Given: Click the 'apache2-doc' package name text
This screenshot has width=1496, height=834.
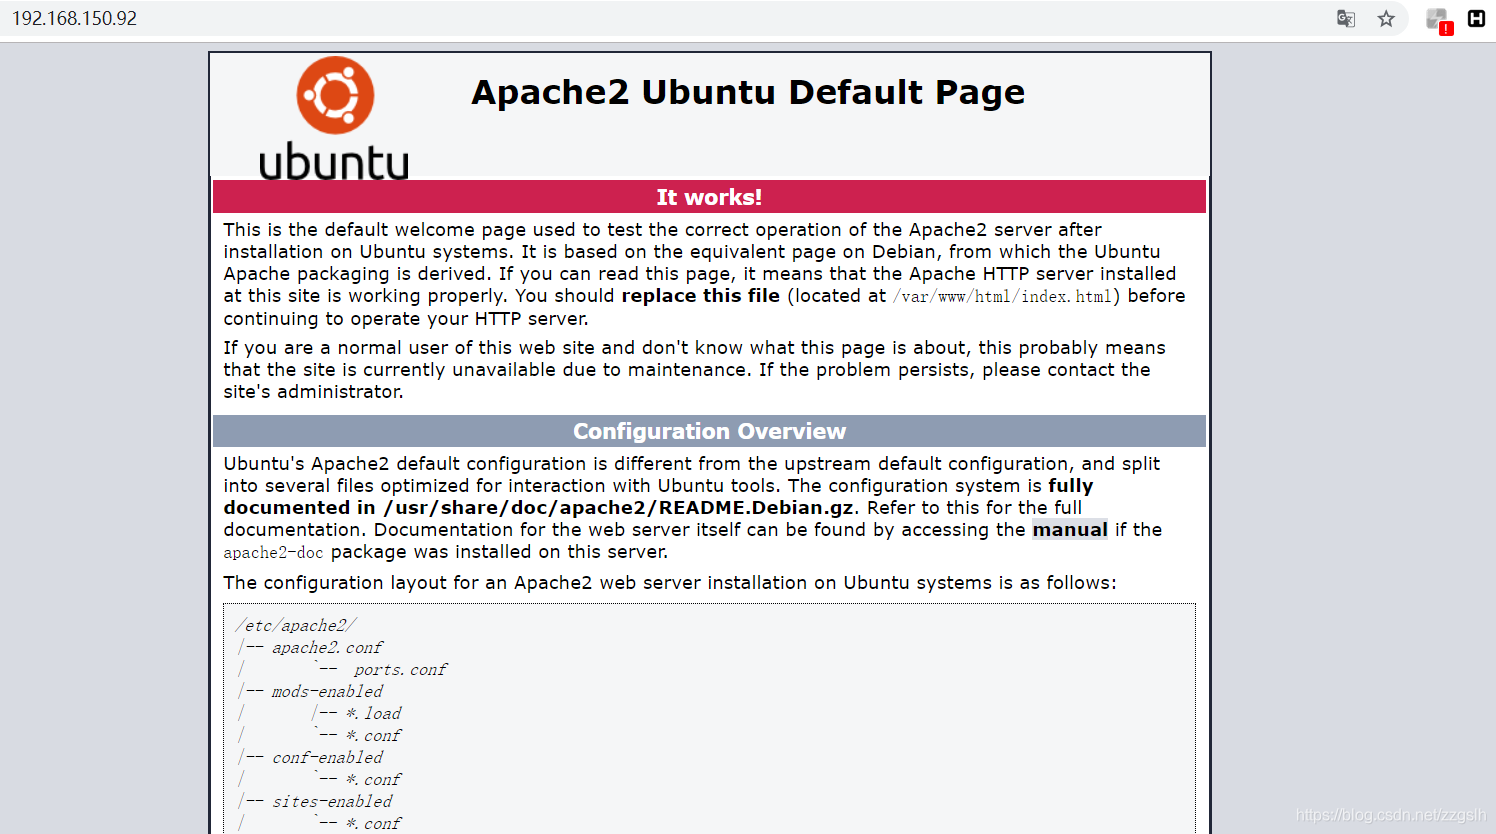Looking at the screenshot, I should 273,553.
